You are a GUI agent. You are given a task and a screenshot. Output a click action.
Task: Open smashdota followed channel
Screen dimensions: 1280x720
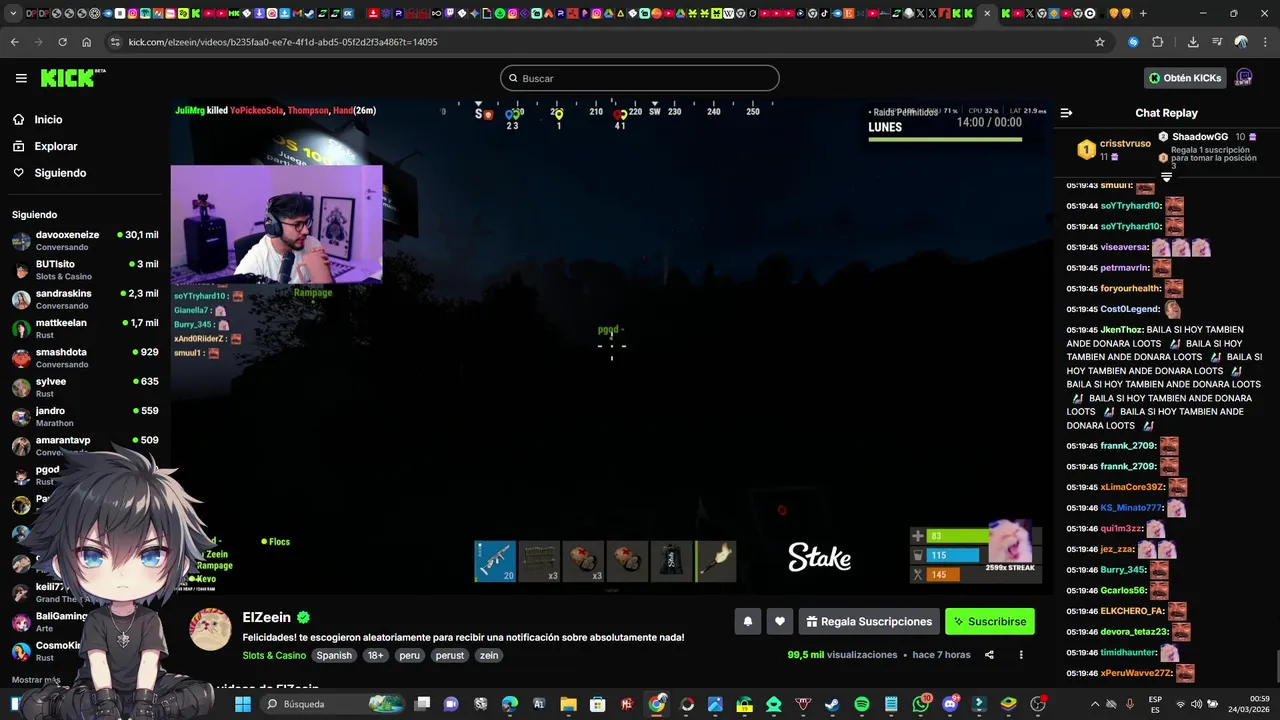85,358
